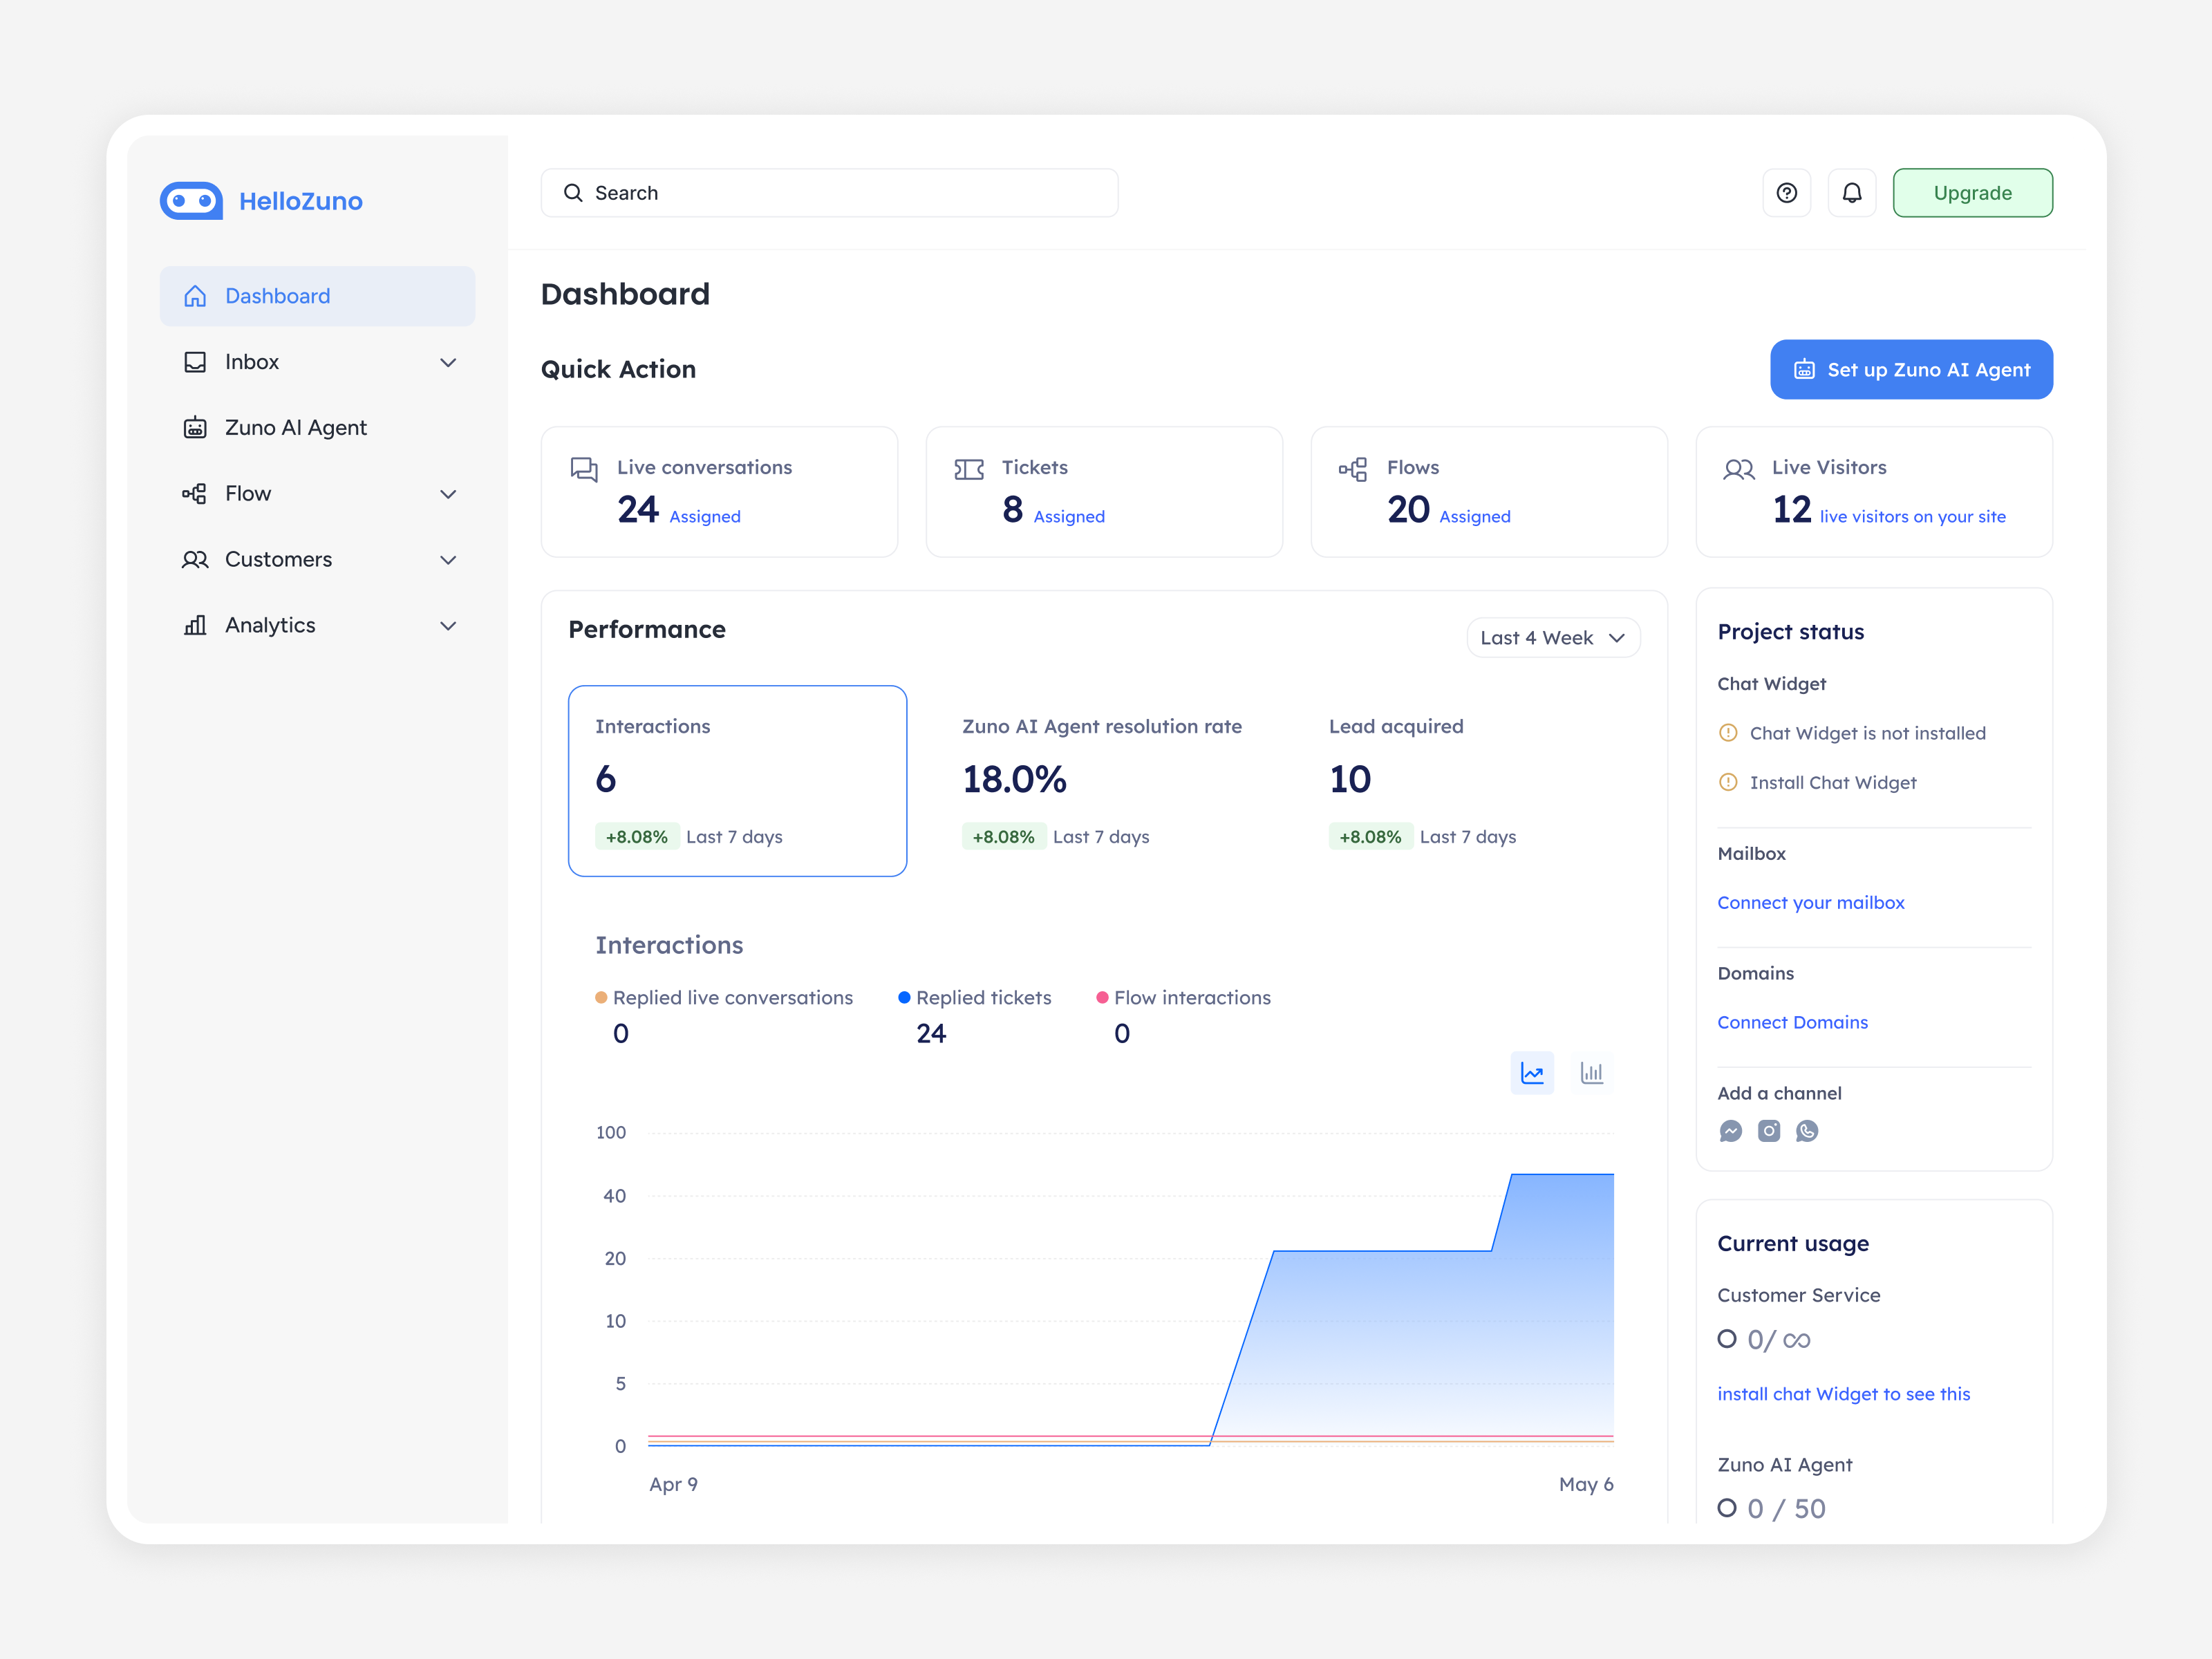Viewport: 2212px width, 1659px height.
Task: Click the Inbox tray icon in sidebar
Action: point(195,362)
